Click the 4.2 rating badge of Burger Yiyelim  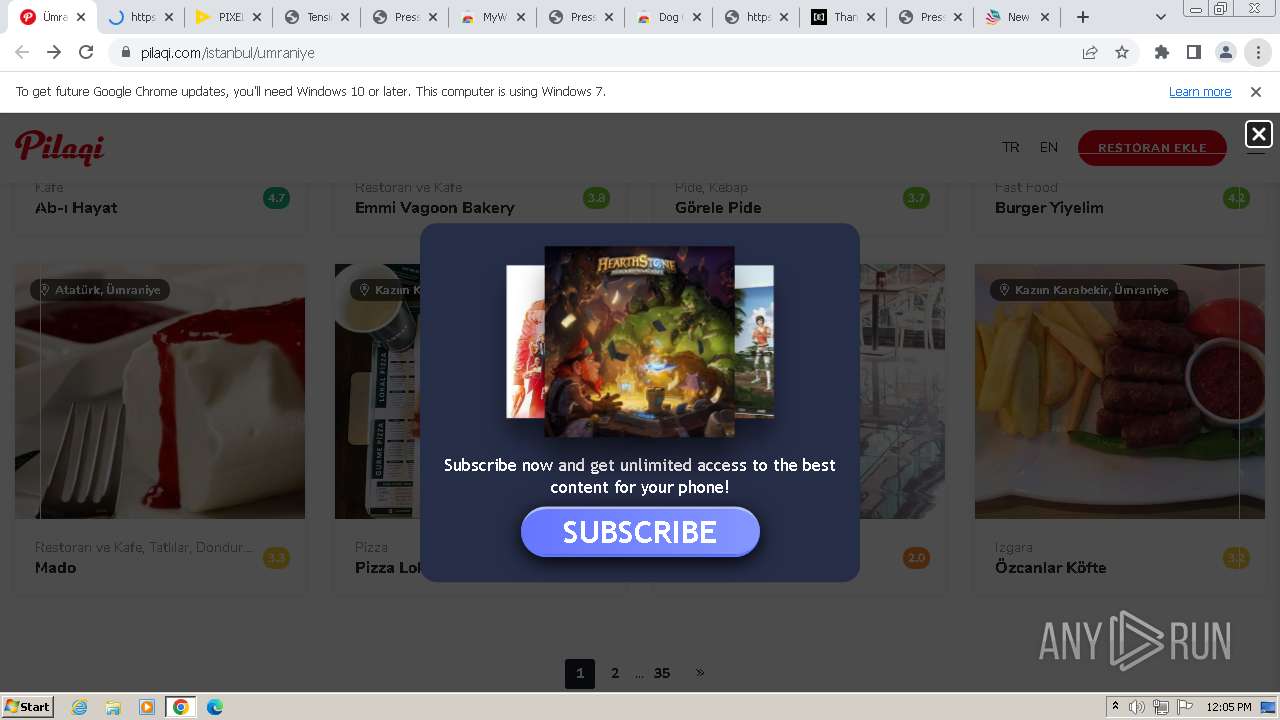[x=1237, y=198]
